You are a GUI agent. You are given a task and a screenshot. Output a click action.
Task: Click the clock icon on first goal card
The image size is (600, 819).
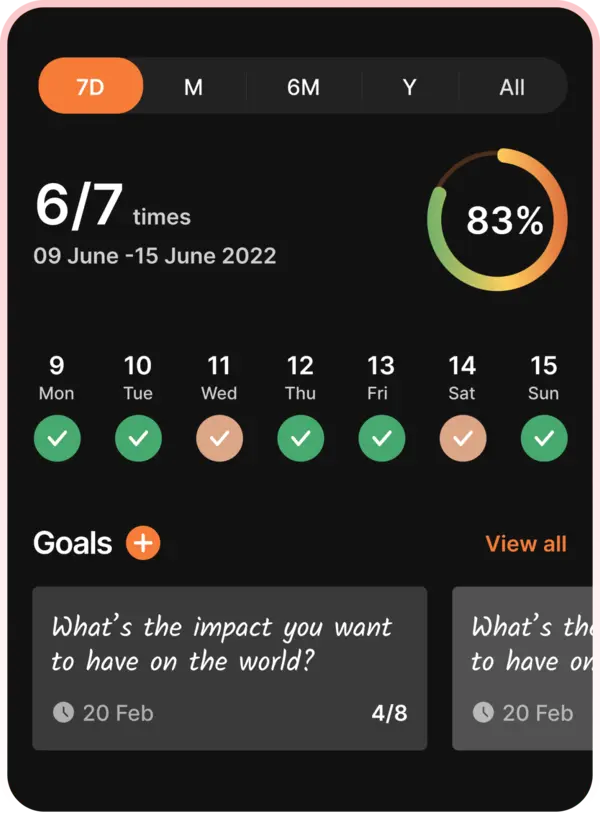(63, 712)
